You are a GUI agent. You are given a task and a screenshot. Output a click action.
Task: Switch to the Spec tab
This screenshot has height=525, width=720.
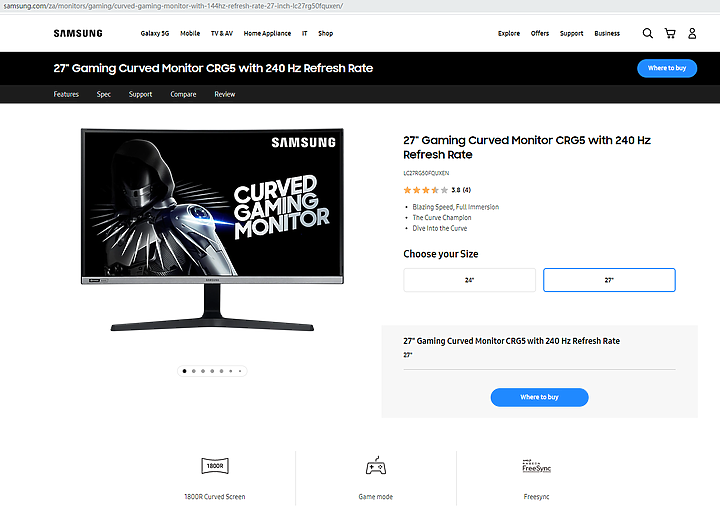[104, 94]
